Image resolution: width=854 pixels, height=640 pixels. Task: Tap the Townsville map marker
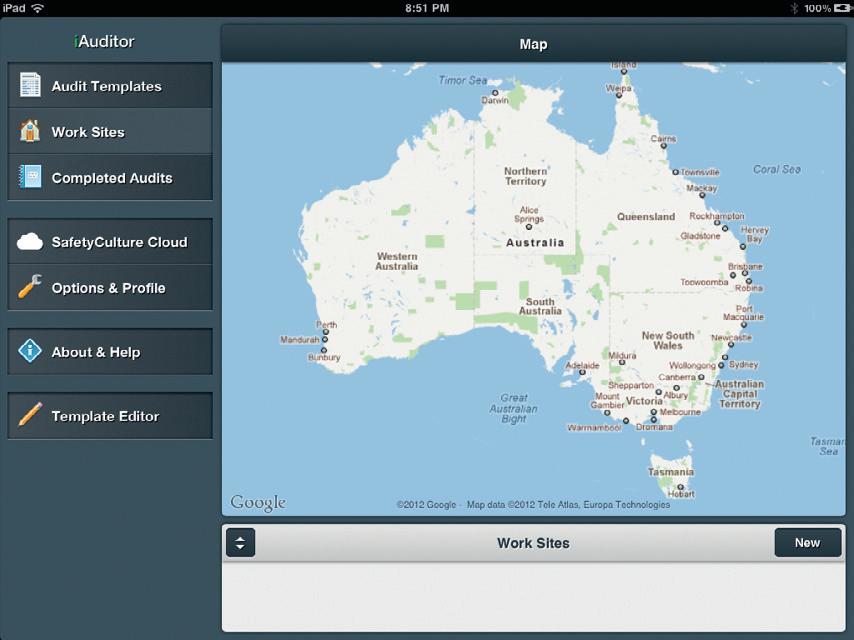675,172
